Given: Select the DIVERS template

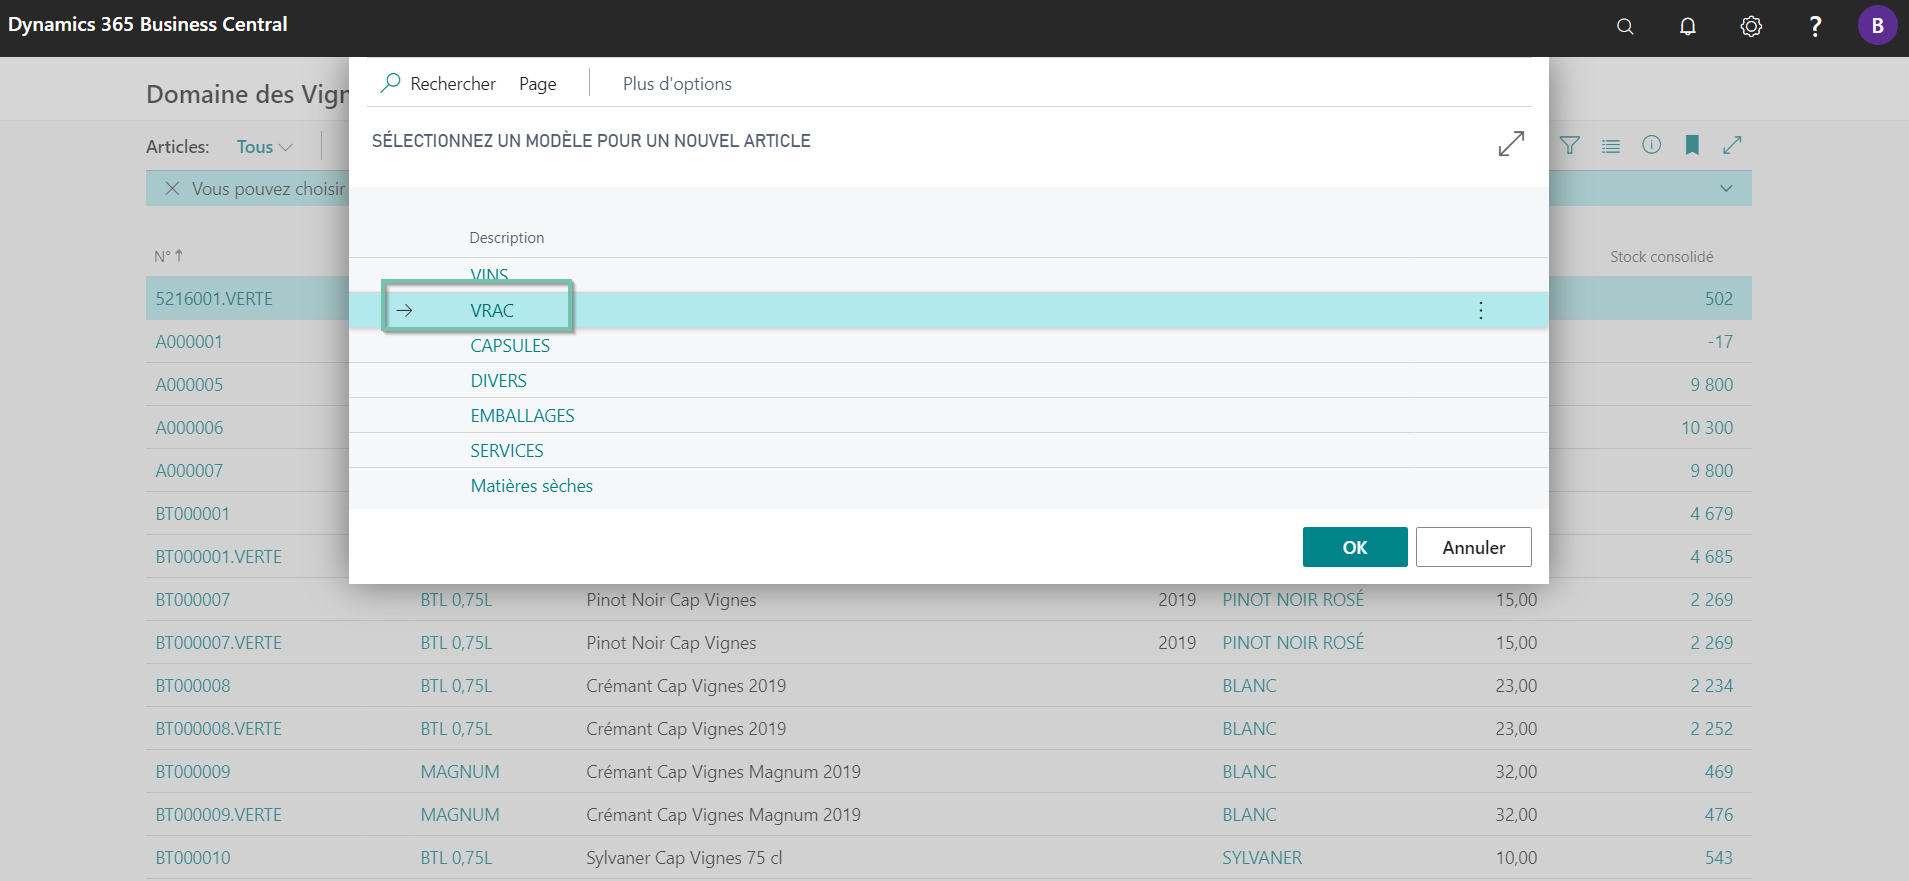Looking at the screenshot, I should pyautogui.click(x=498, y=381).
